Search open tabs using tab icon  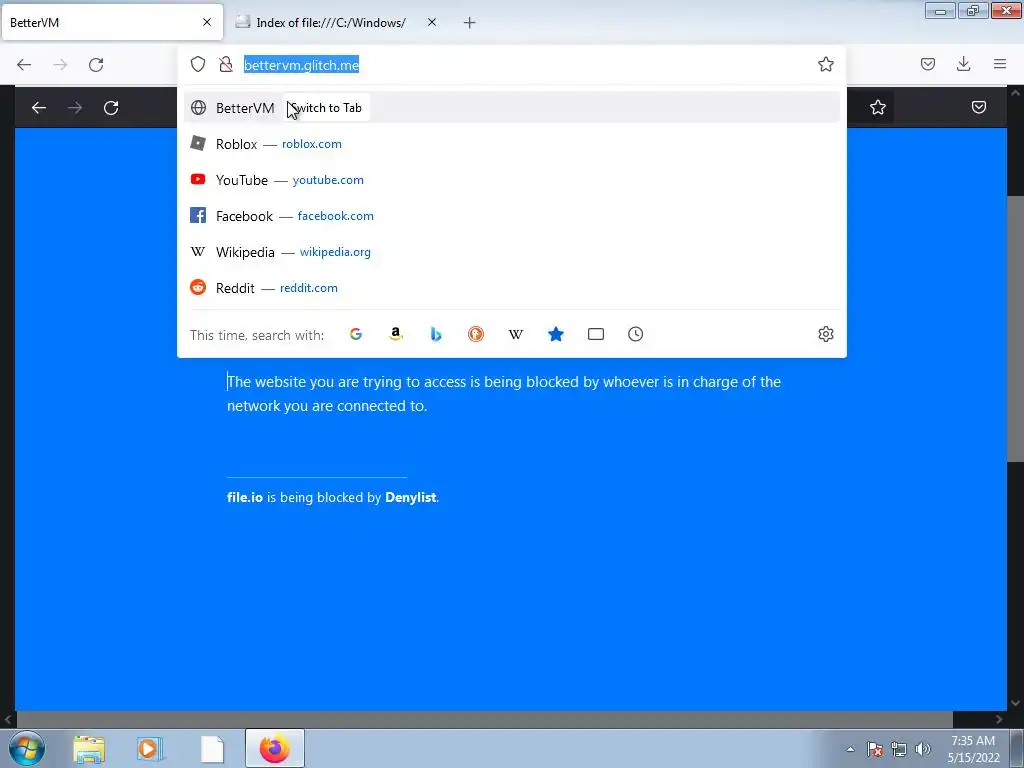click(596, 334)
